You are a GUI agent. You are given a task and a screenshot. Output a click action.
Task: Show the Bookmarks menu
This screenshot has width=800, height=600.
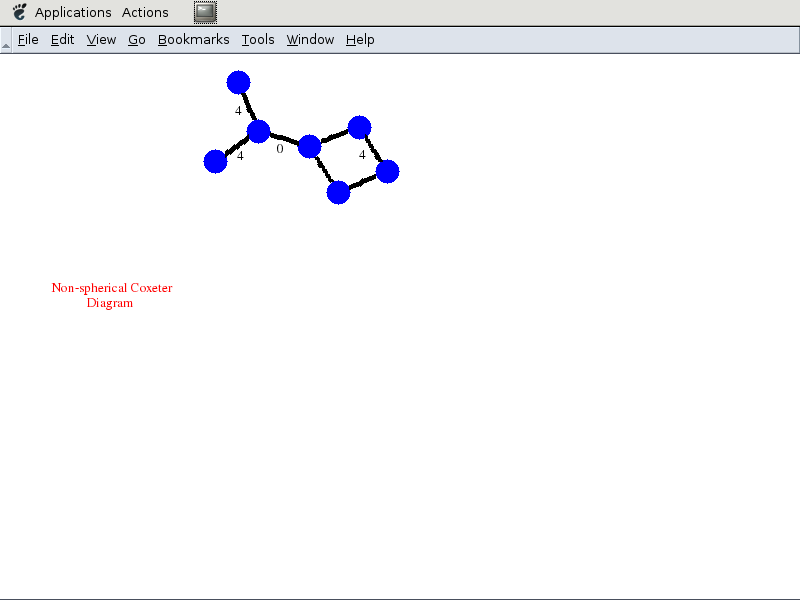point(193,40)
